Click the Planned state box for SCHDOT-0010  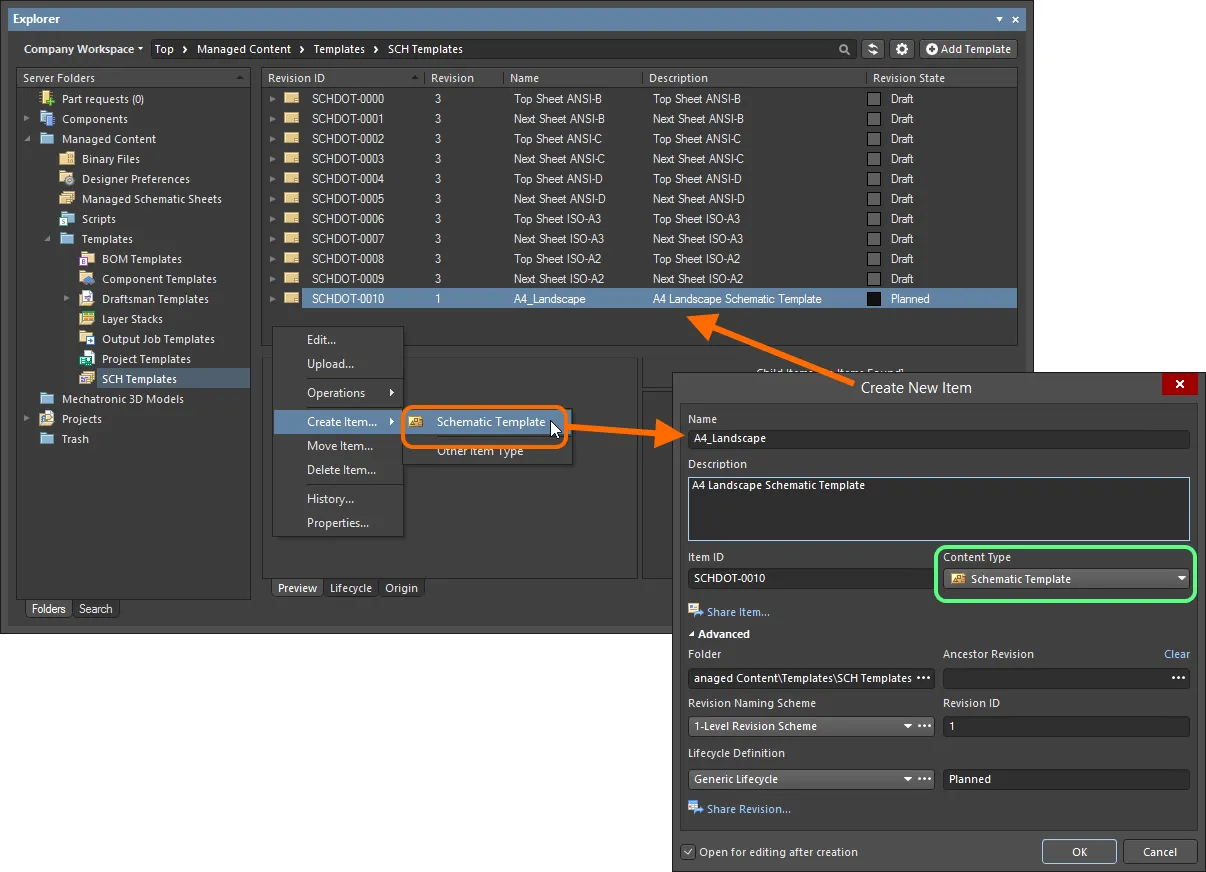[x=874, y=299]
